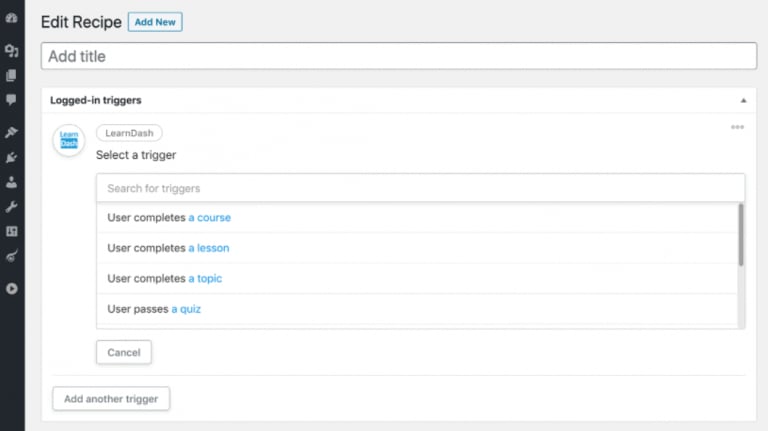The image size is (768, 431).
Task: Open the Media library sidebar icon
Action: [x=11, y=50]
